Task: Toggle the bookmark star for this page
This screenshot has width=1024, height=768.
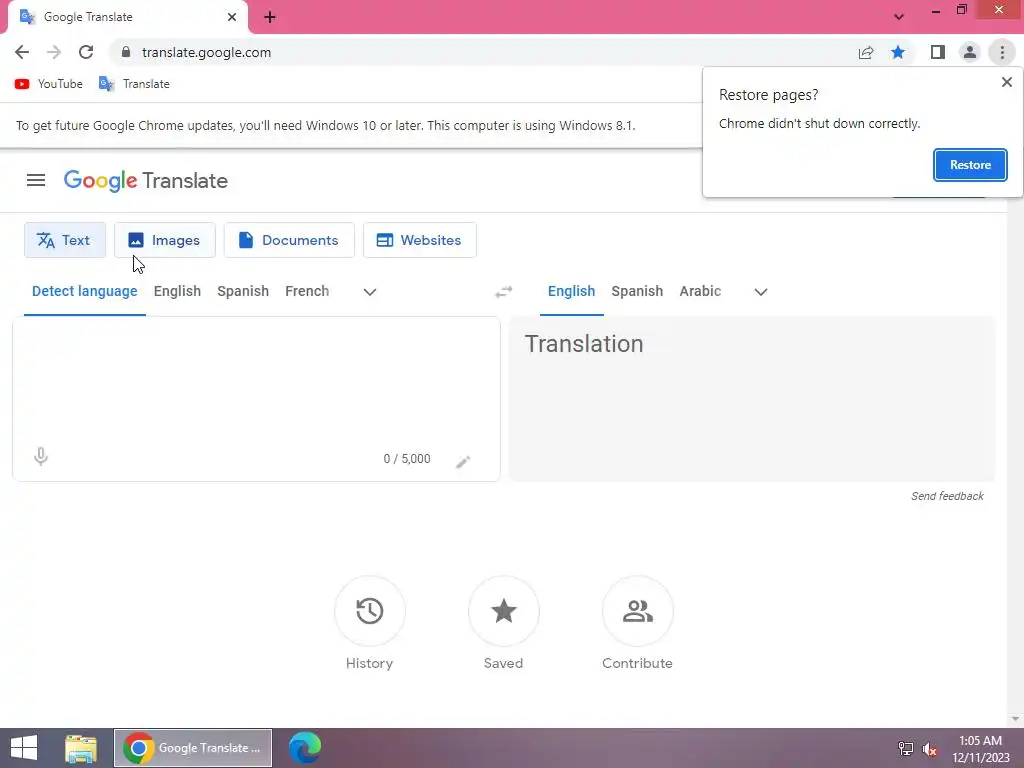Action: pyautogui.click(x=898, y=52)
